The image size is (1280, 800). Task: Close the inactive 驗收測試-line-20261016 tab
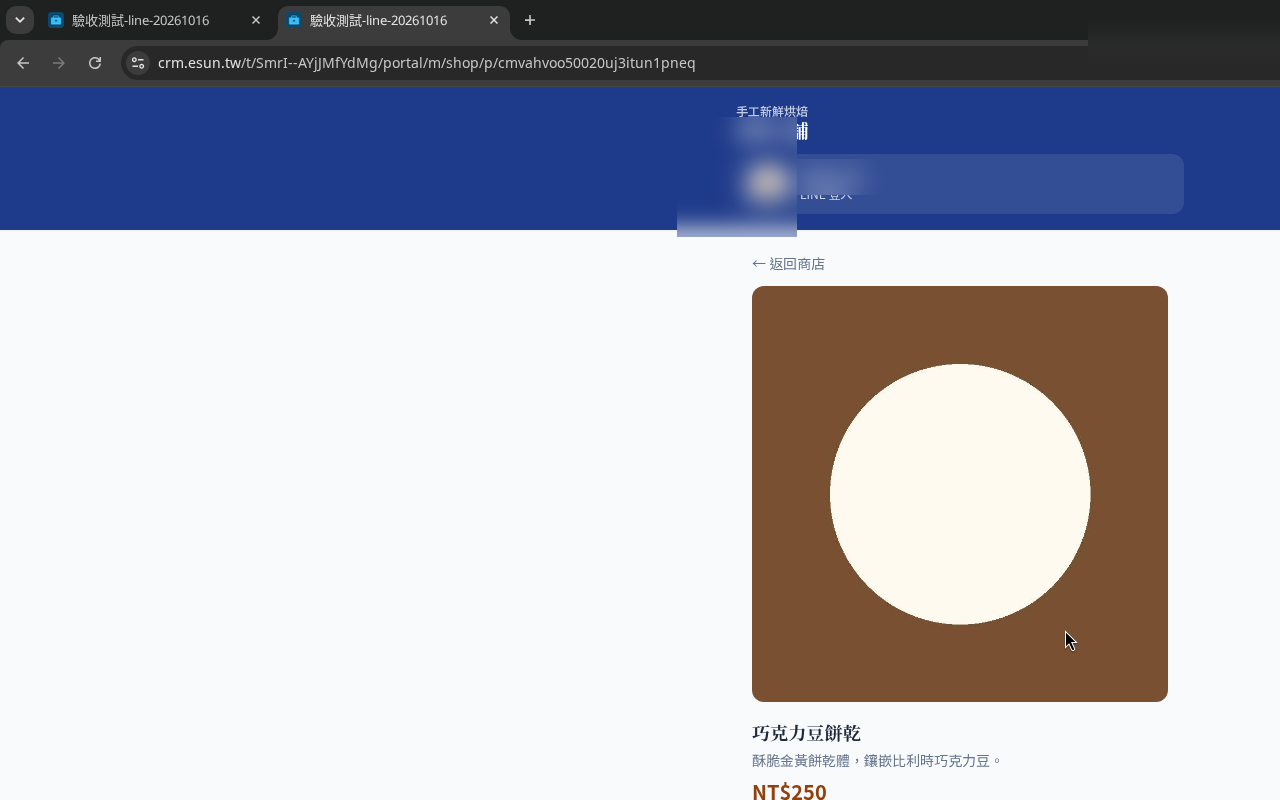(256, 20)
